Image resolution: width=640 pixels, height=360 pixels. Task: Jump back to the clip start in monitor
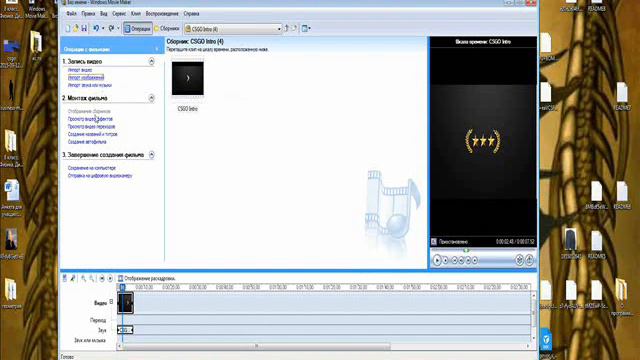pyautogui.click(x=454, y=260)
